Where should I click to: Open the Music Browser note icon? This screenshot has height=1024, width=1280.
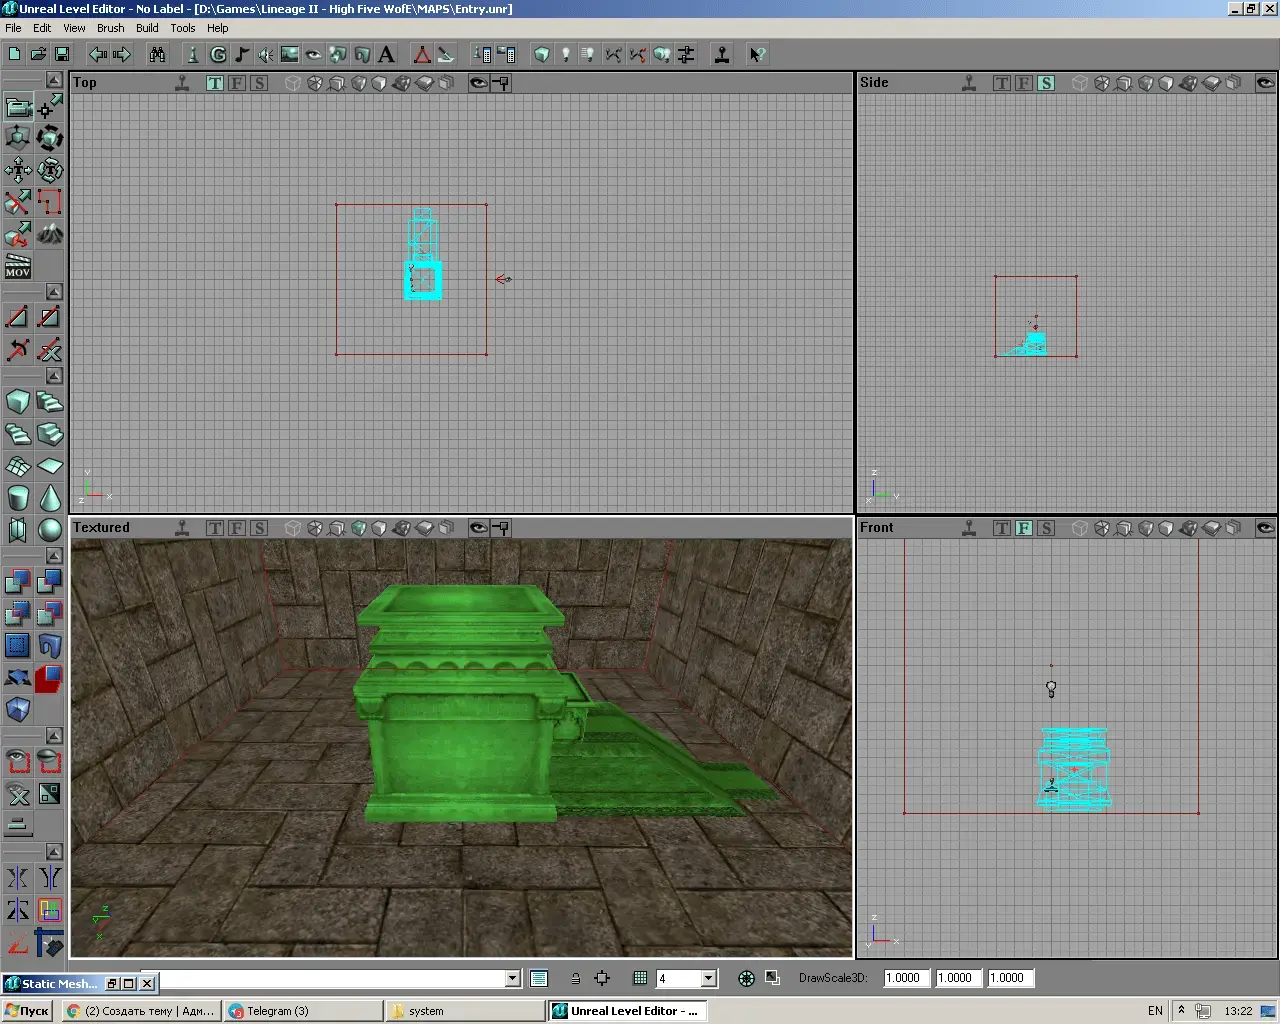pyautogui.click(x=242, y=54)
